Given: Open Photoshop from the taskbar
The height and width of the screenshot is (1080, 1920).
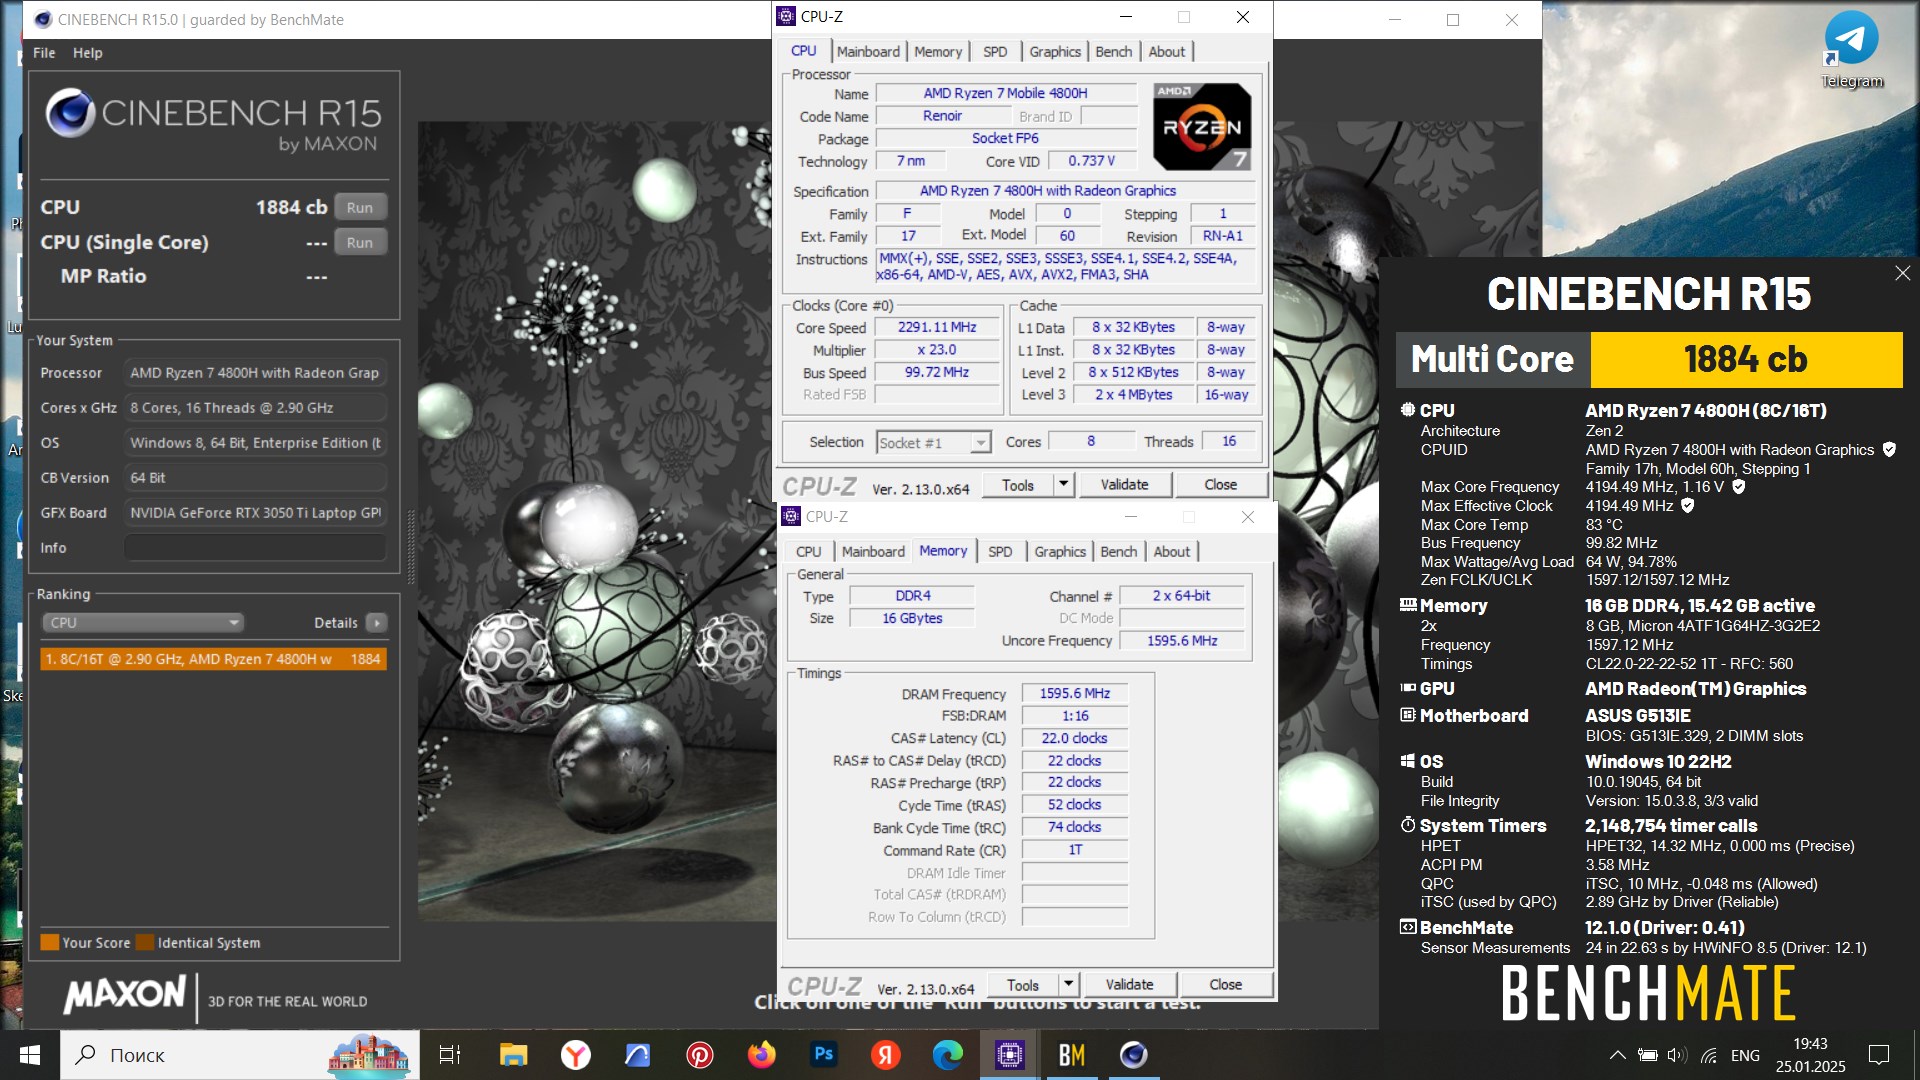Looking at the screenshot, I should coord(823,1055).
